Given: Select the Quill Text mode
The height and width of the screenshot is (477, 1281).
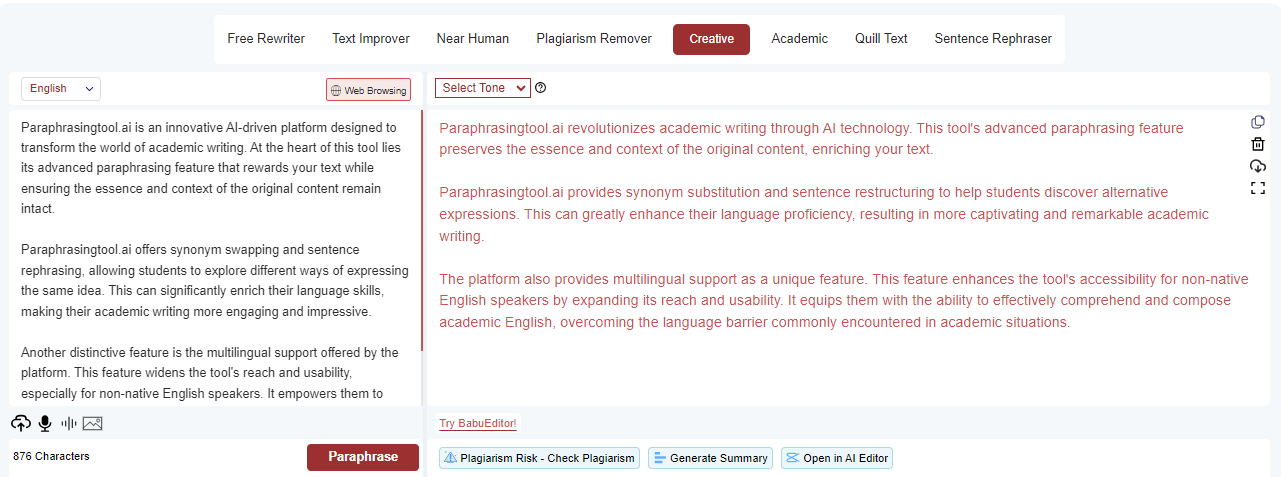Looking at the screenshot, I should tap(881, 39).
